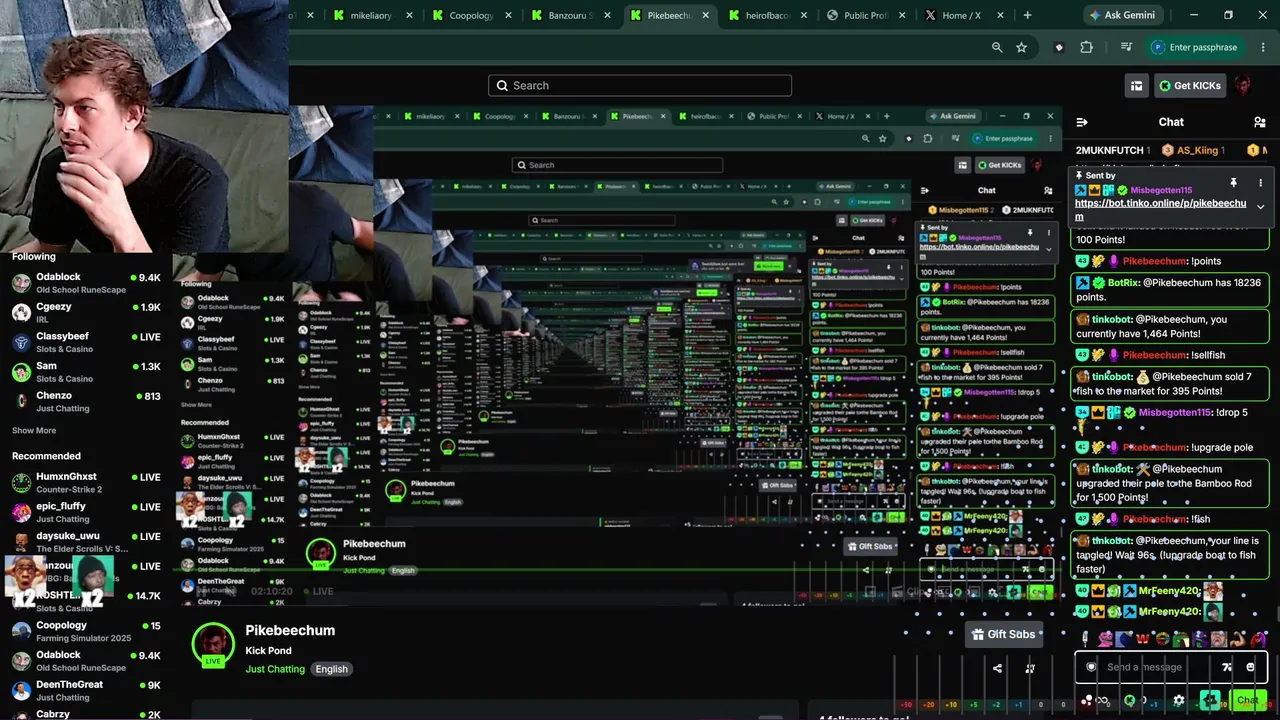Image resolution: width=1280 pixels, height=720 pixels.
Task: Insert the pink frog emote
Action: click(1105, 638)
